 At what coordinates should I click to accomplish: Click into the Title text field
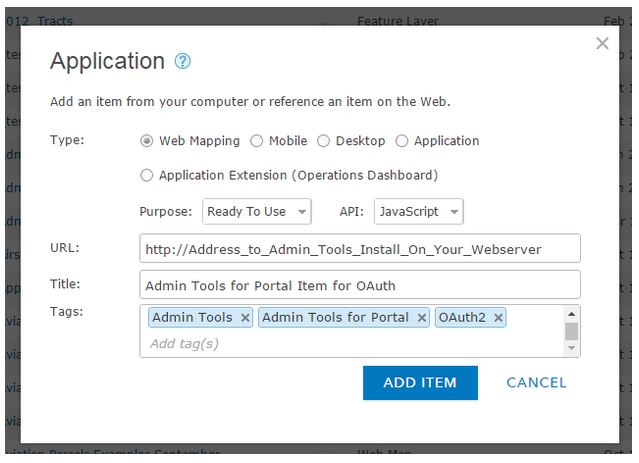(x=360, y=285)
